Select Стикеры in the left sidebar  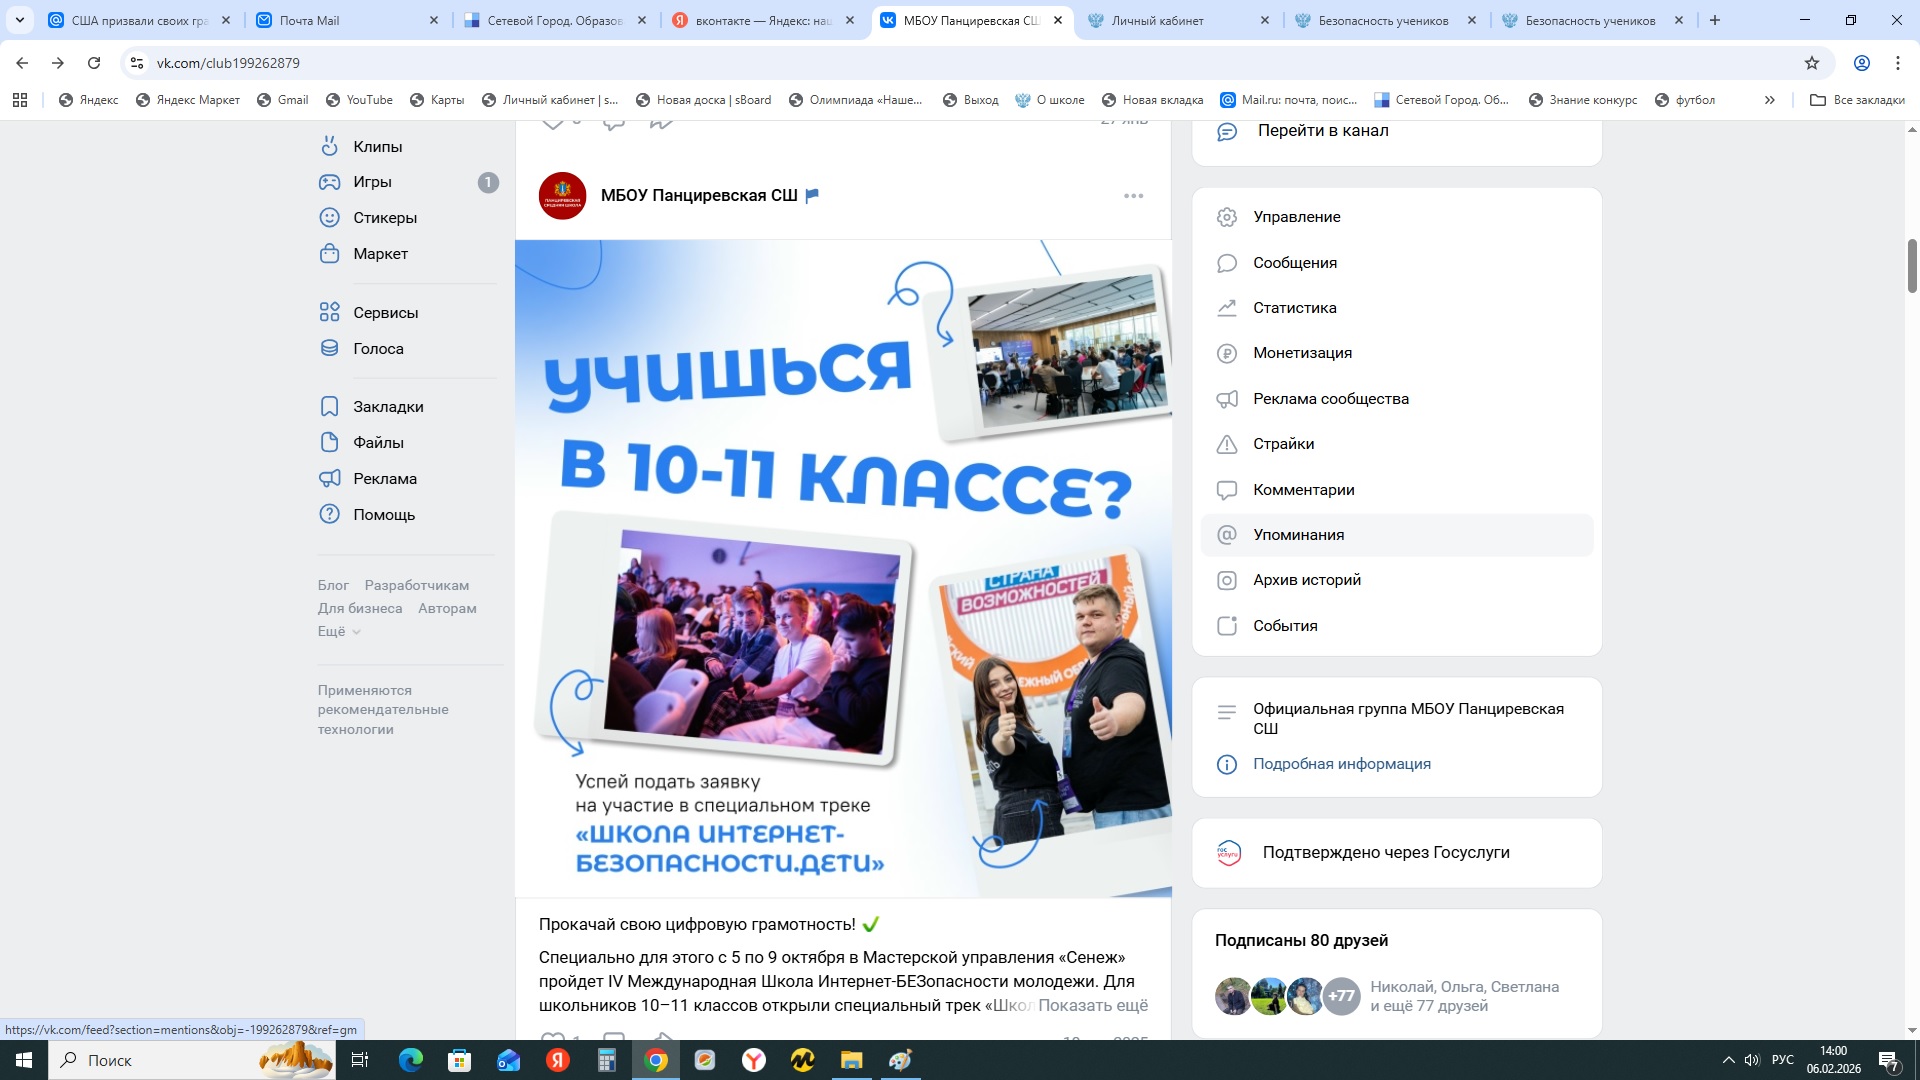[x=384, y=217]
